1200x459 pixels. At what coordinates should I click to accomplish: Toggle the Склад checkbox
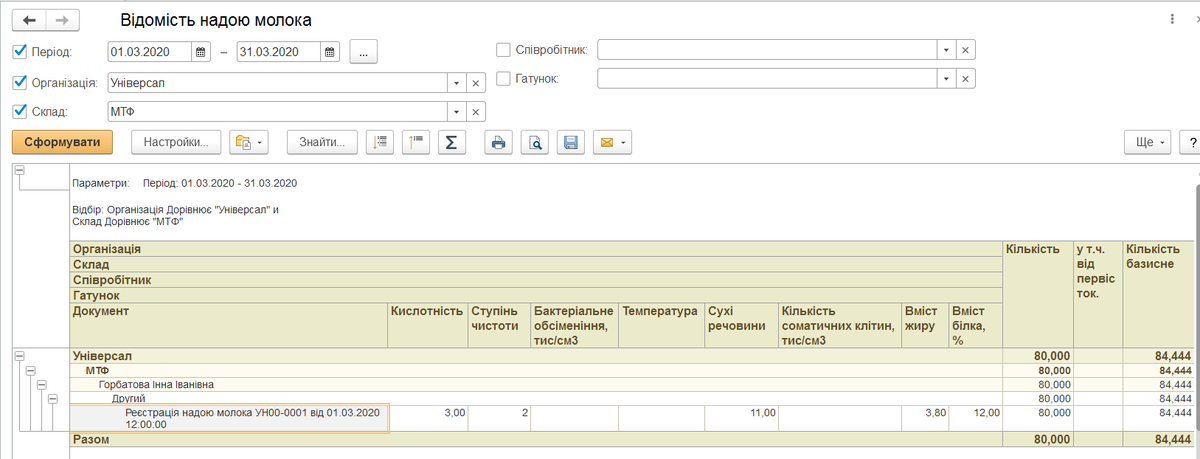point(20,112)
